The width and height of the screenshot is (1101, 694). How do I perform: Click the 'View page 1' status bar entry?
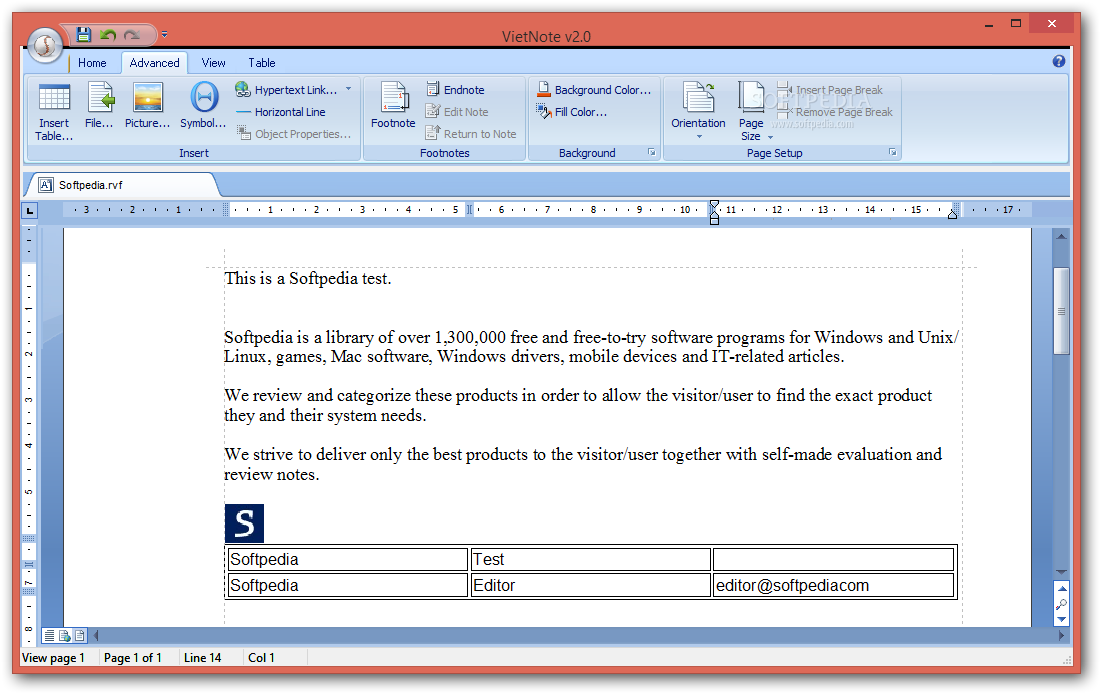pos(53,657)
